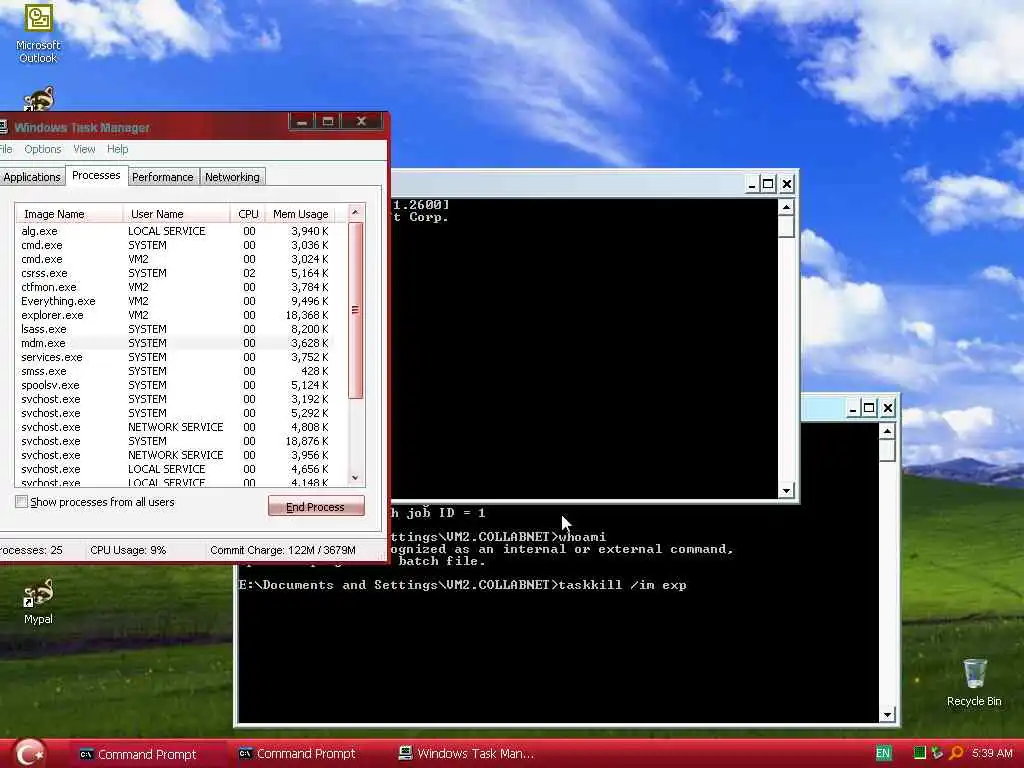1024x768 pixels.
Task: Select the Processes tab
Action: coord(96,175)
